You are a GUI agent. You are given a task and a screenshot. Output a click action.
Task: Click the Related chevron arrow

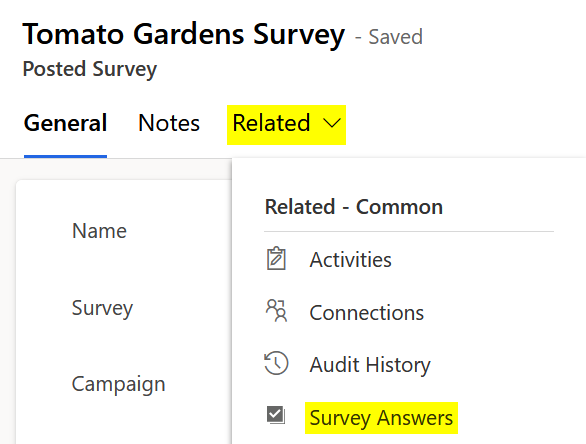[x=331, y=123]
